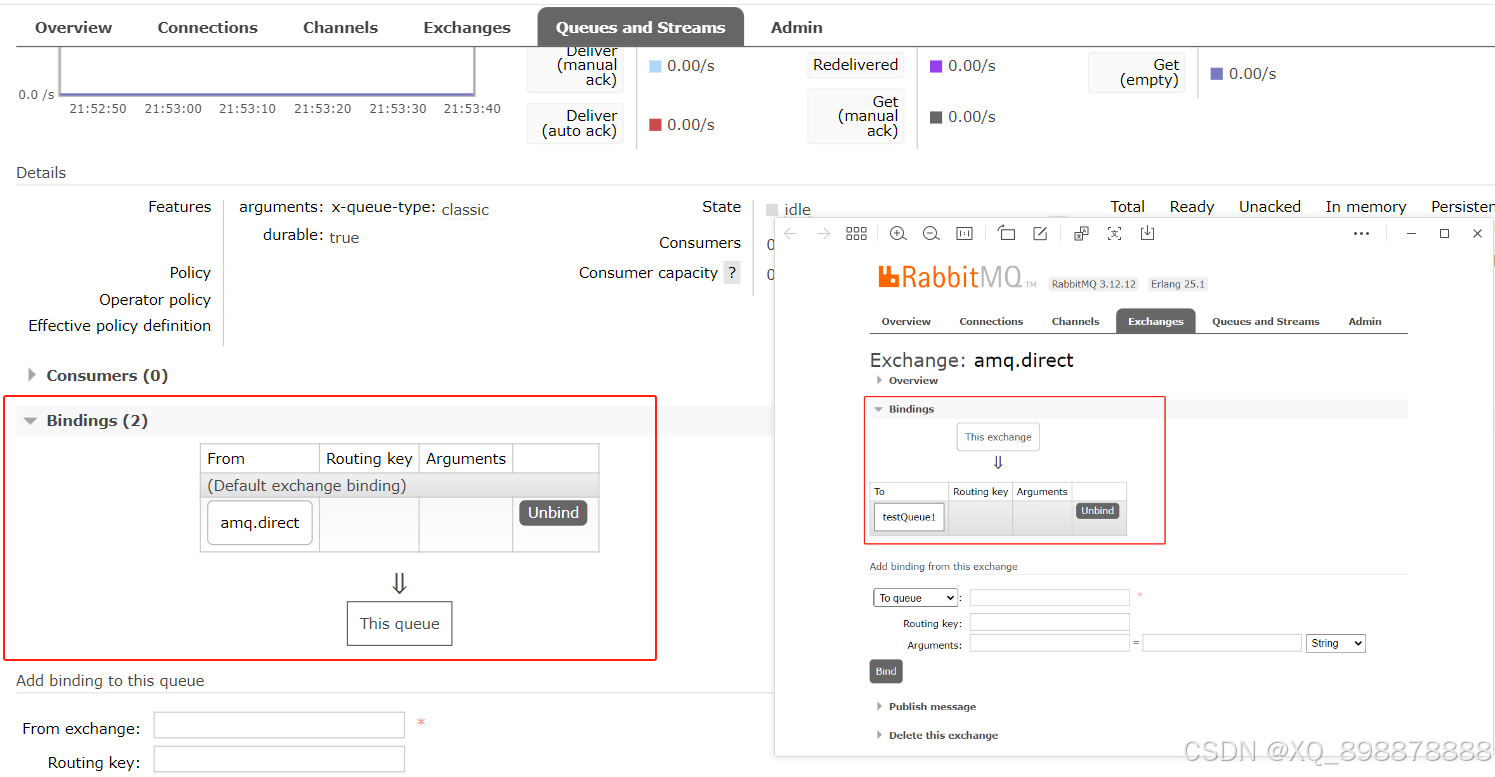Click the violet Get empty swatch
The width and height of the screenshot is (1495, 777).
(1217, 74)
